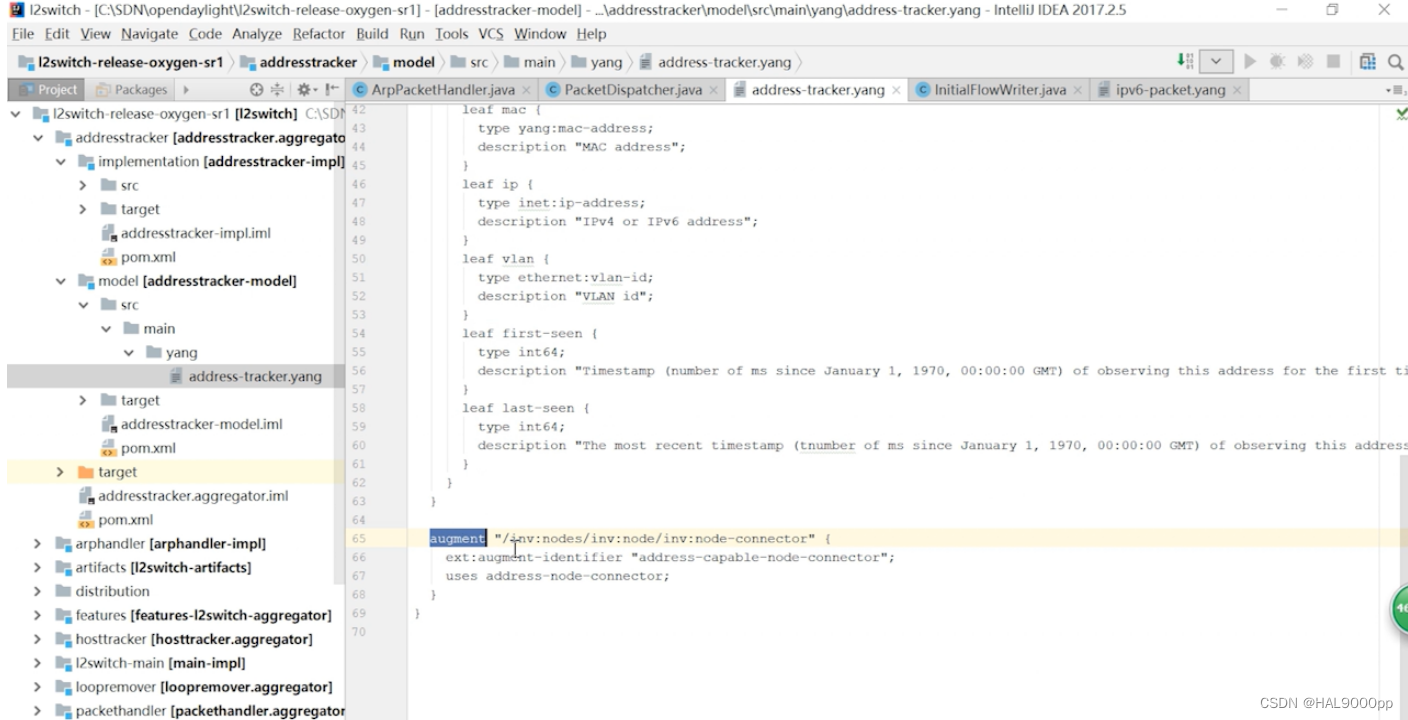
Task: Click the uses address-node-connector line
Action: coord(557,576)
